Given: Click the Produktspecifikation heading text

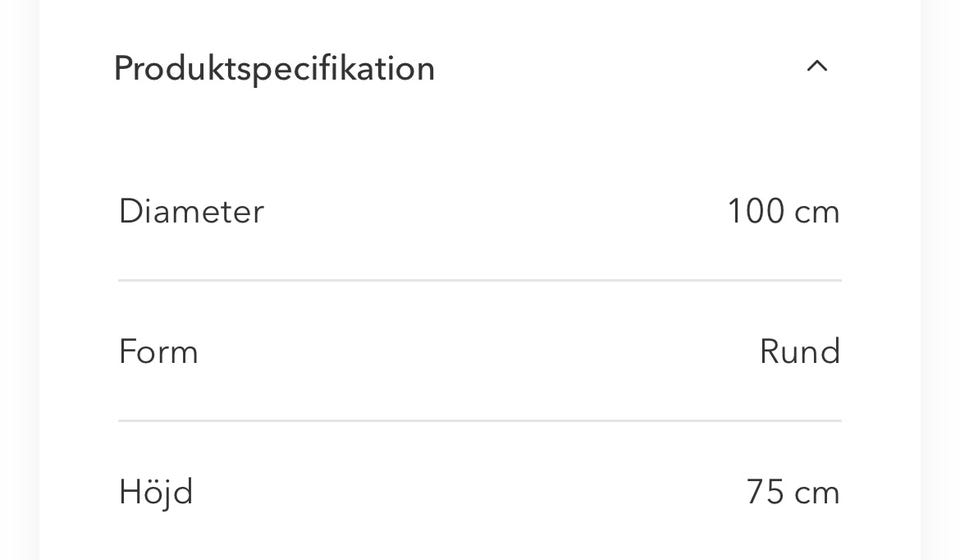Looking at the screenshot, I should pos(274,68).
